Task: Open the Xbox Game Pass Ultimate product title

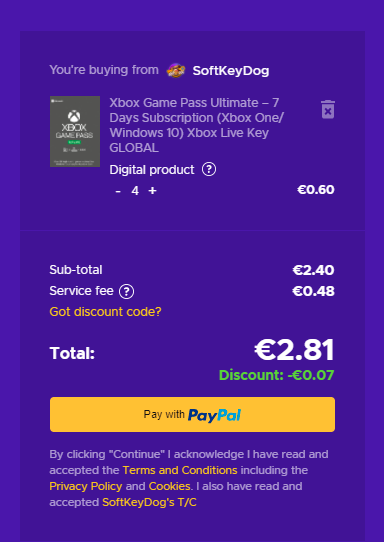Action: [x=196, y=125]
